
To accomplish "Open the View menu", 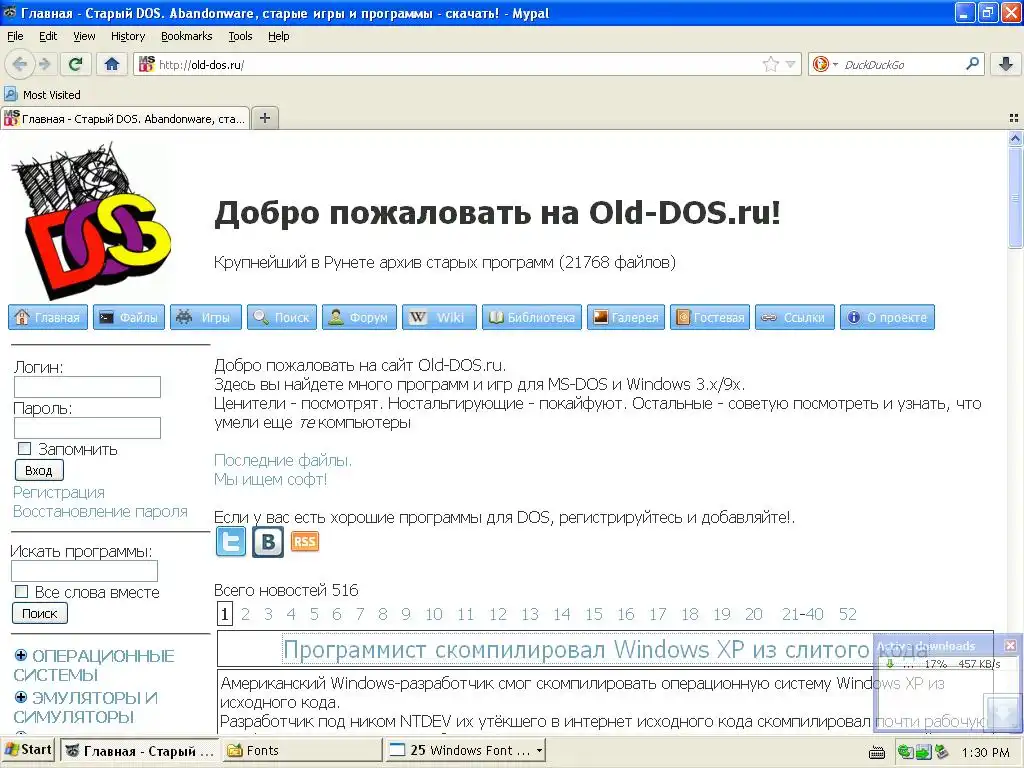I will click(84, 36).
